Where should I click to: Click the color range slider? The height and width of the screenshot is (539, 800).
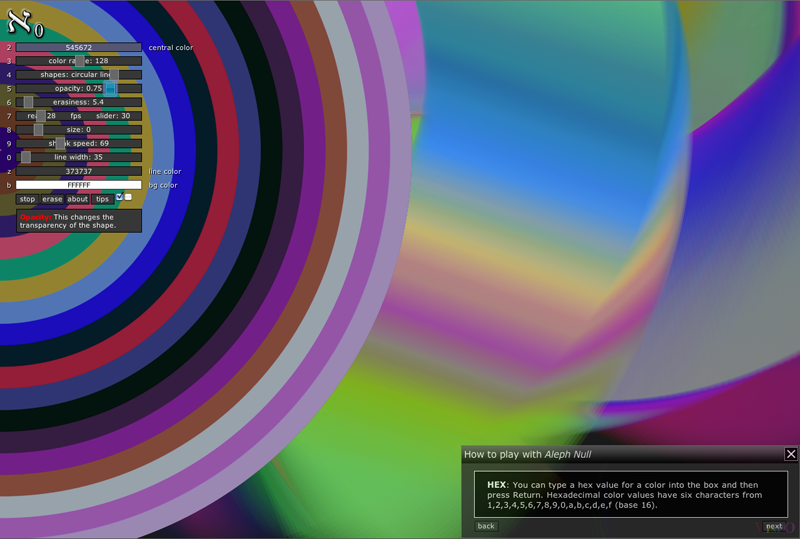[78, 61]
